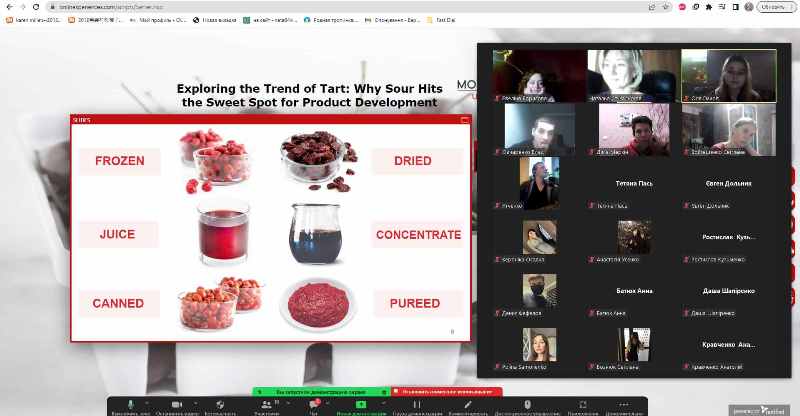The width and height of the screenshot is (800, 416).
Task: Open the second bookmark starting with 2012
Action: click(95, 20)
